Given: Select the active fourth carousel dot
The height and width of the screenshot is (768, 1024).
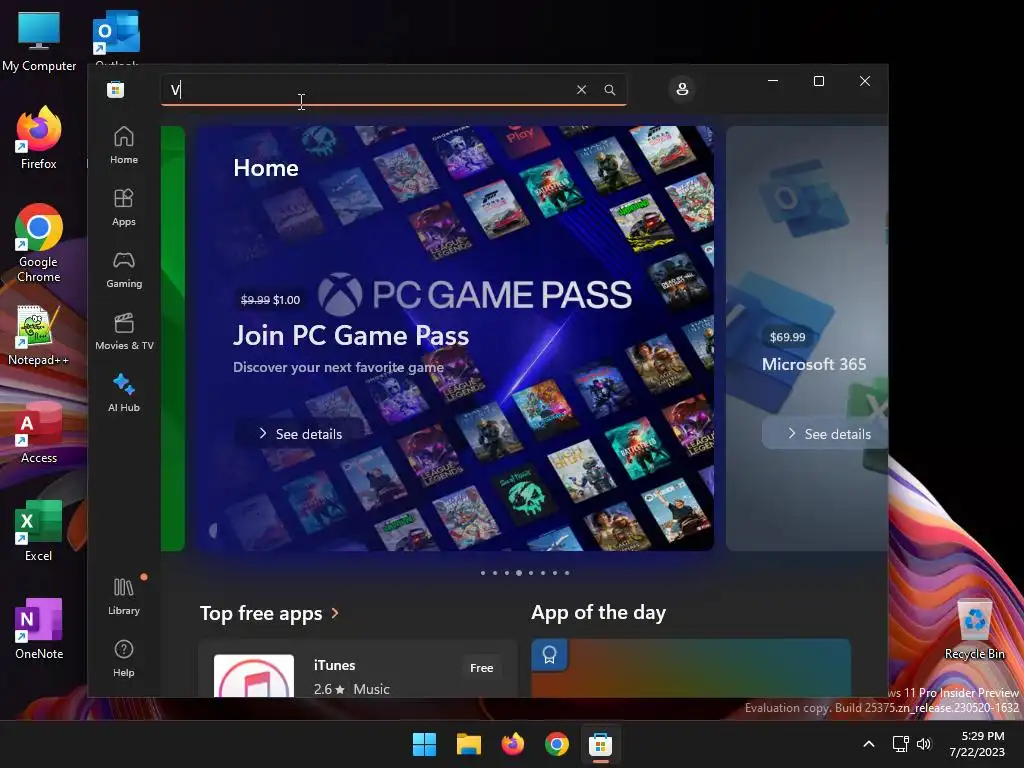Looking at the screenshot, I should (x=519, y=573).
